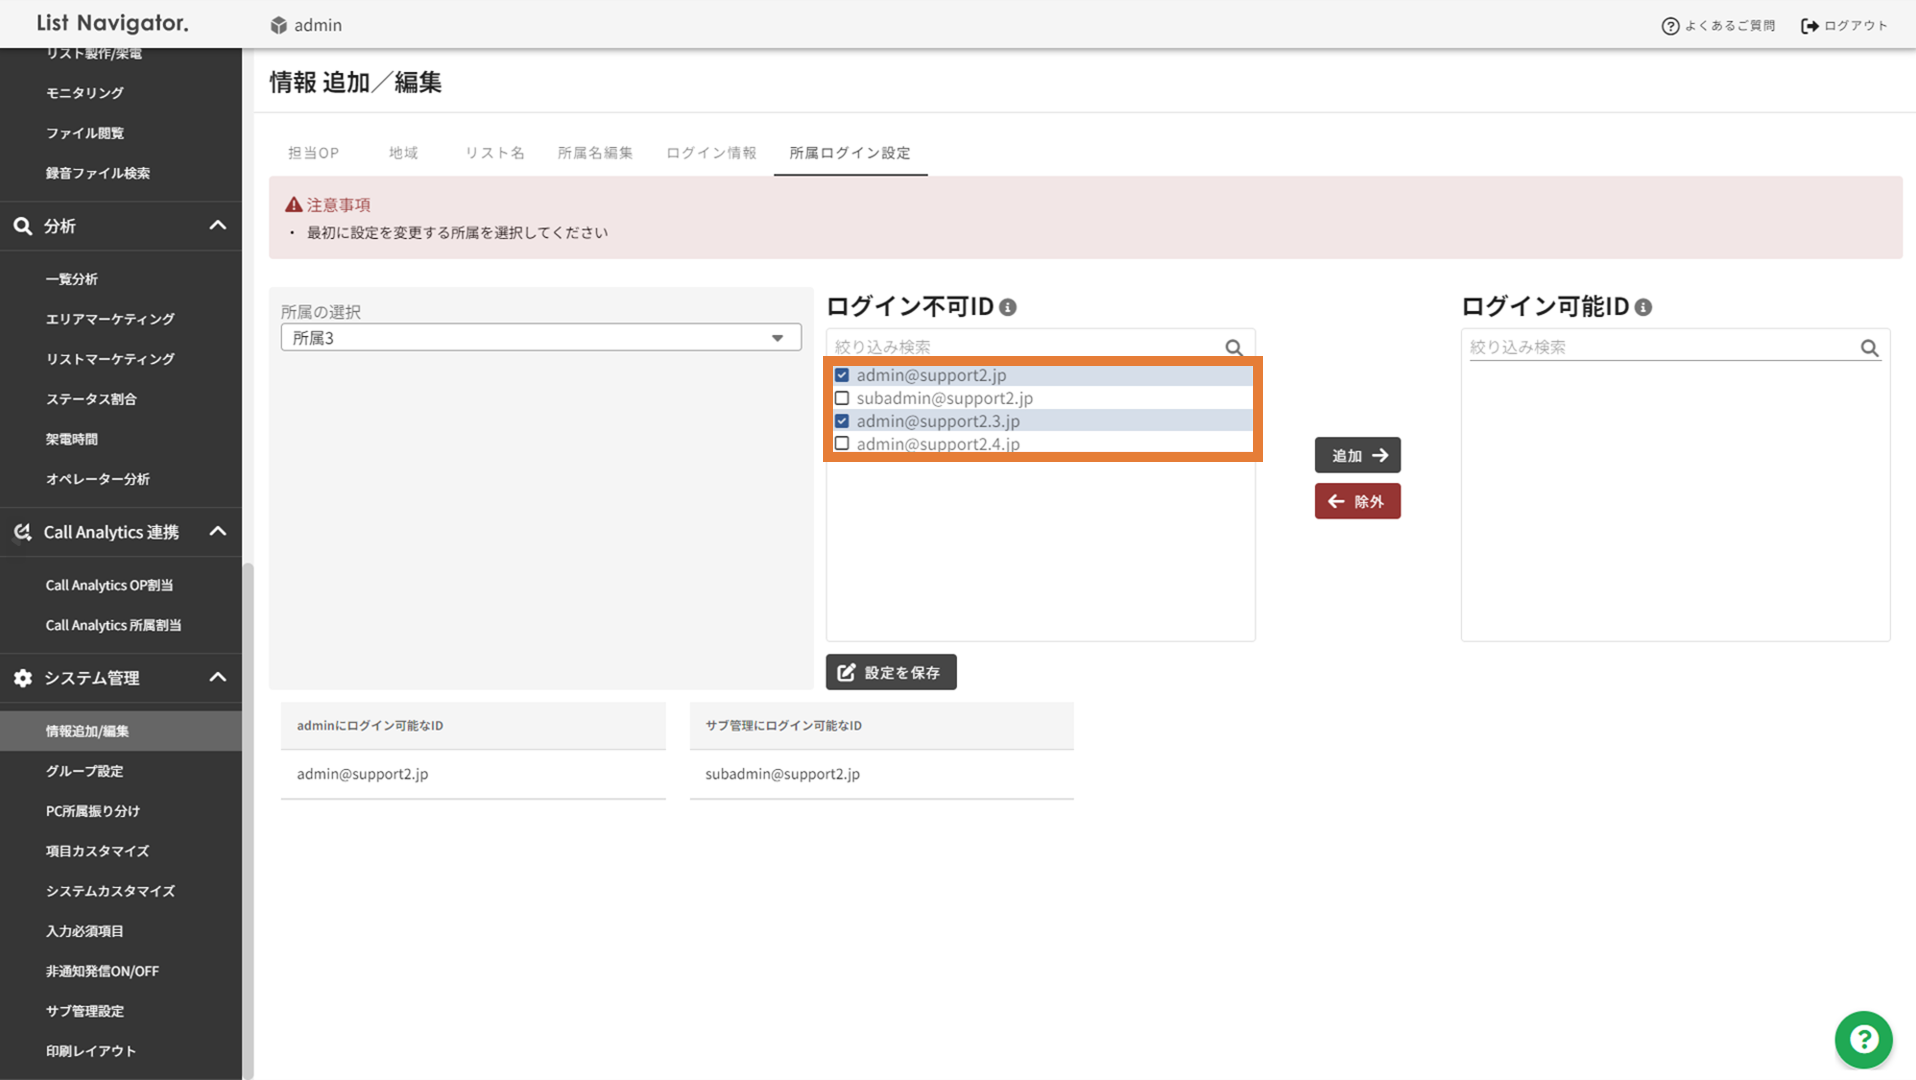The height and width of the screenshot is (1080, 1916).
Task: Click the sidebar vertical scrollbar
Action: pos(247,800)
